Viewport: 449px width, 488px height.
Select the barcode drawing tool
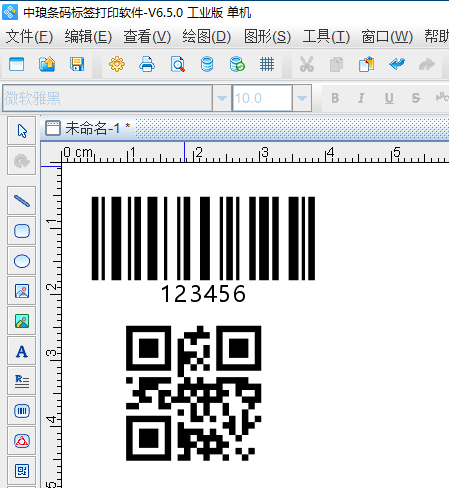pos(22,411)
